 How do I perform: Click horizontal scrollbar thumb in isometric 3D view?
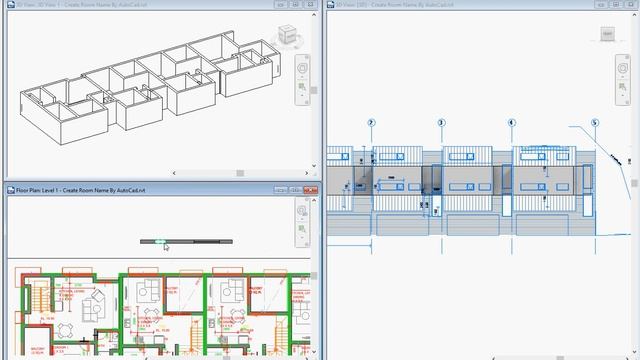[x=240, y=173]
